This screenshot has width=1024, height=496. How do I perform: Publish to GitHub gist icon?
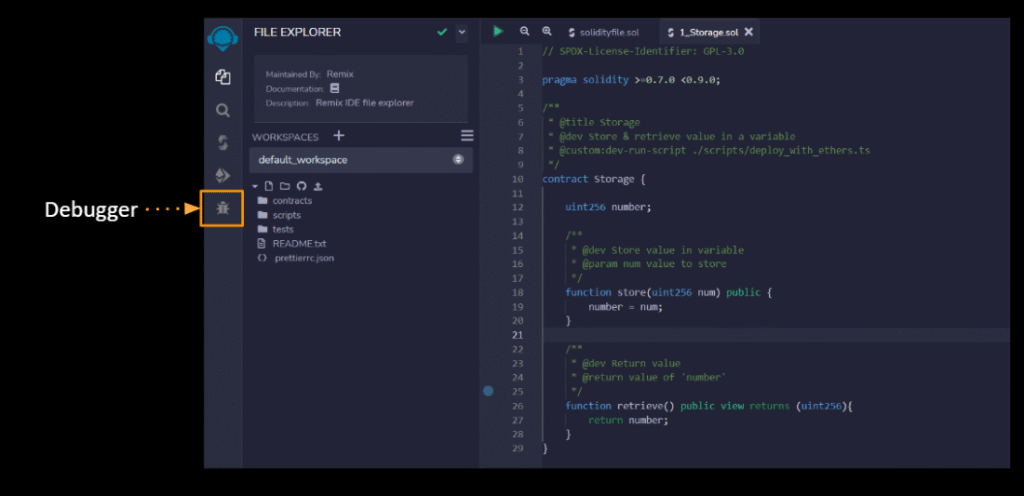coord(302,187)
